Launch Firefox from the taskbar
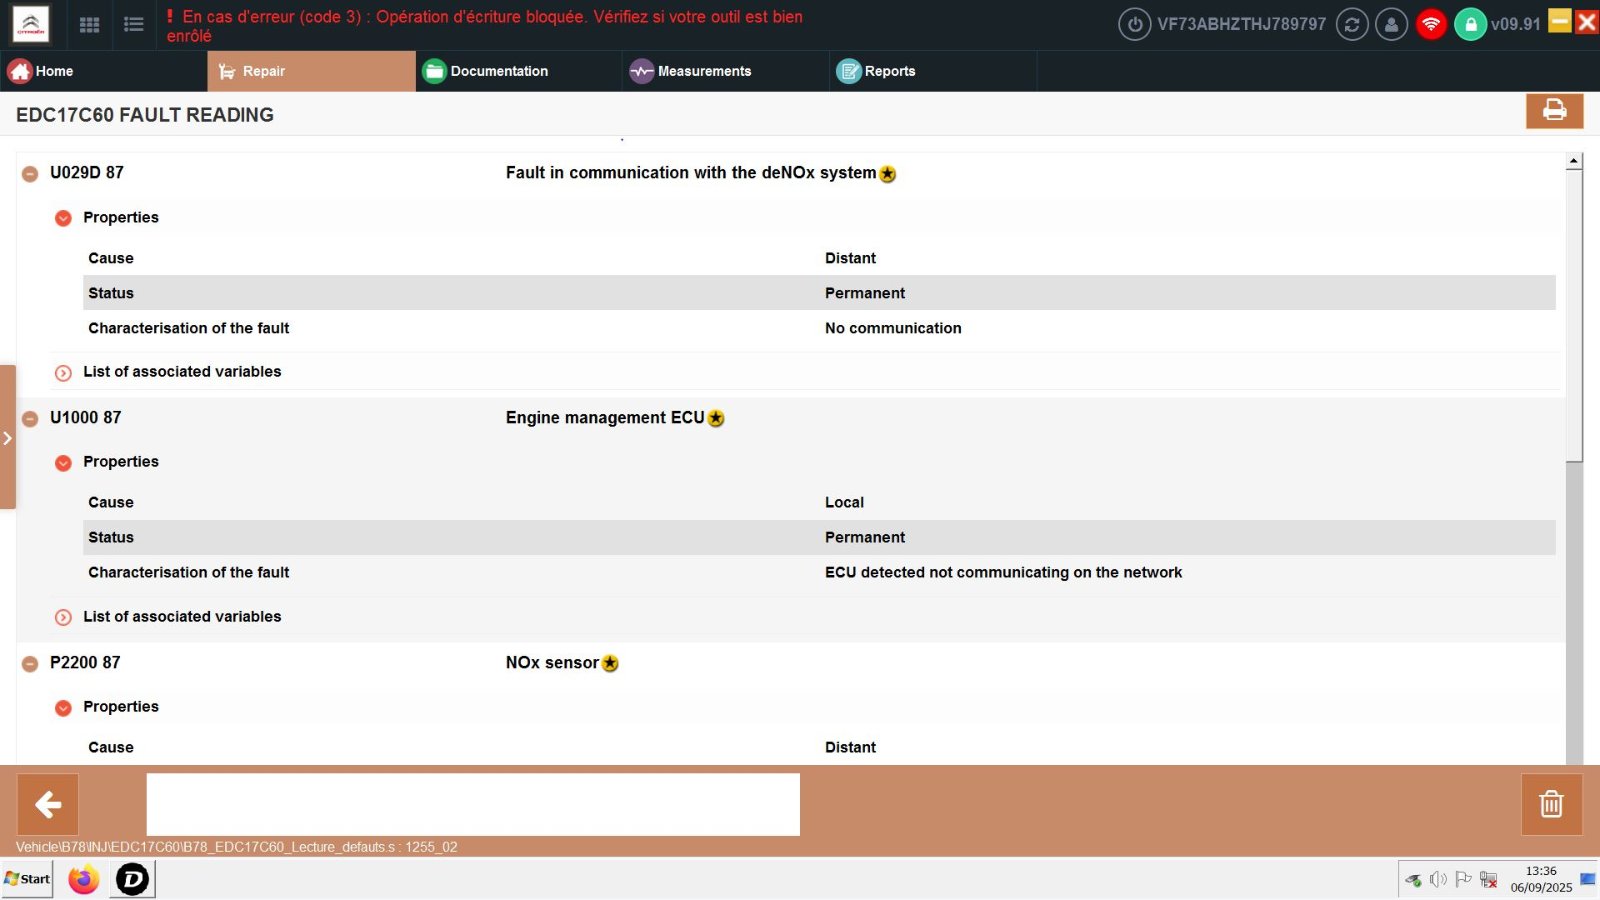 click(x=84, y=879)
